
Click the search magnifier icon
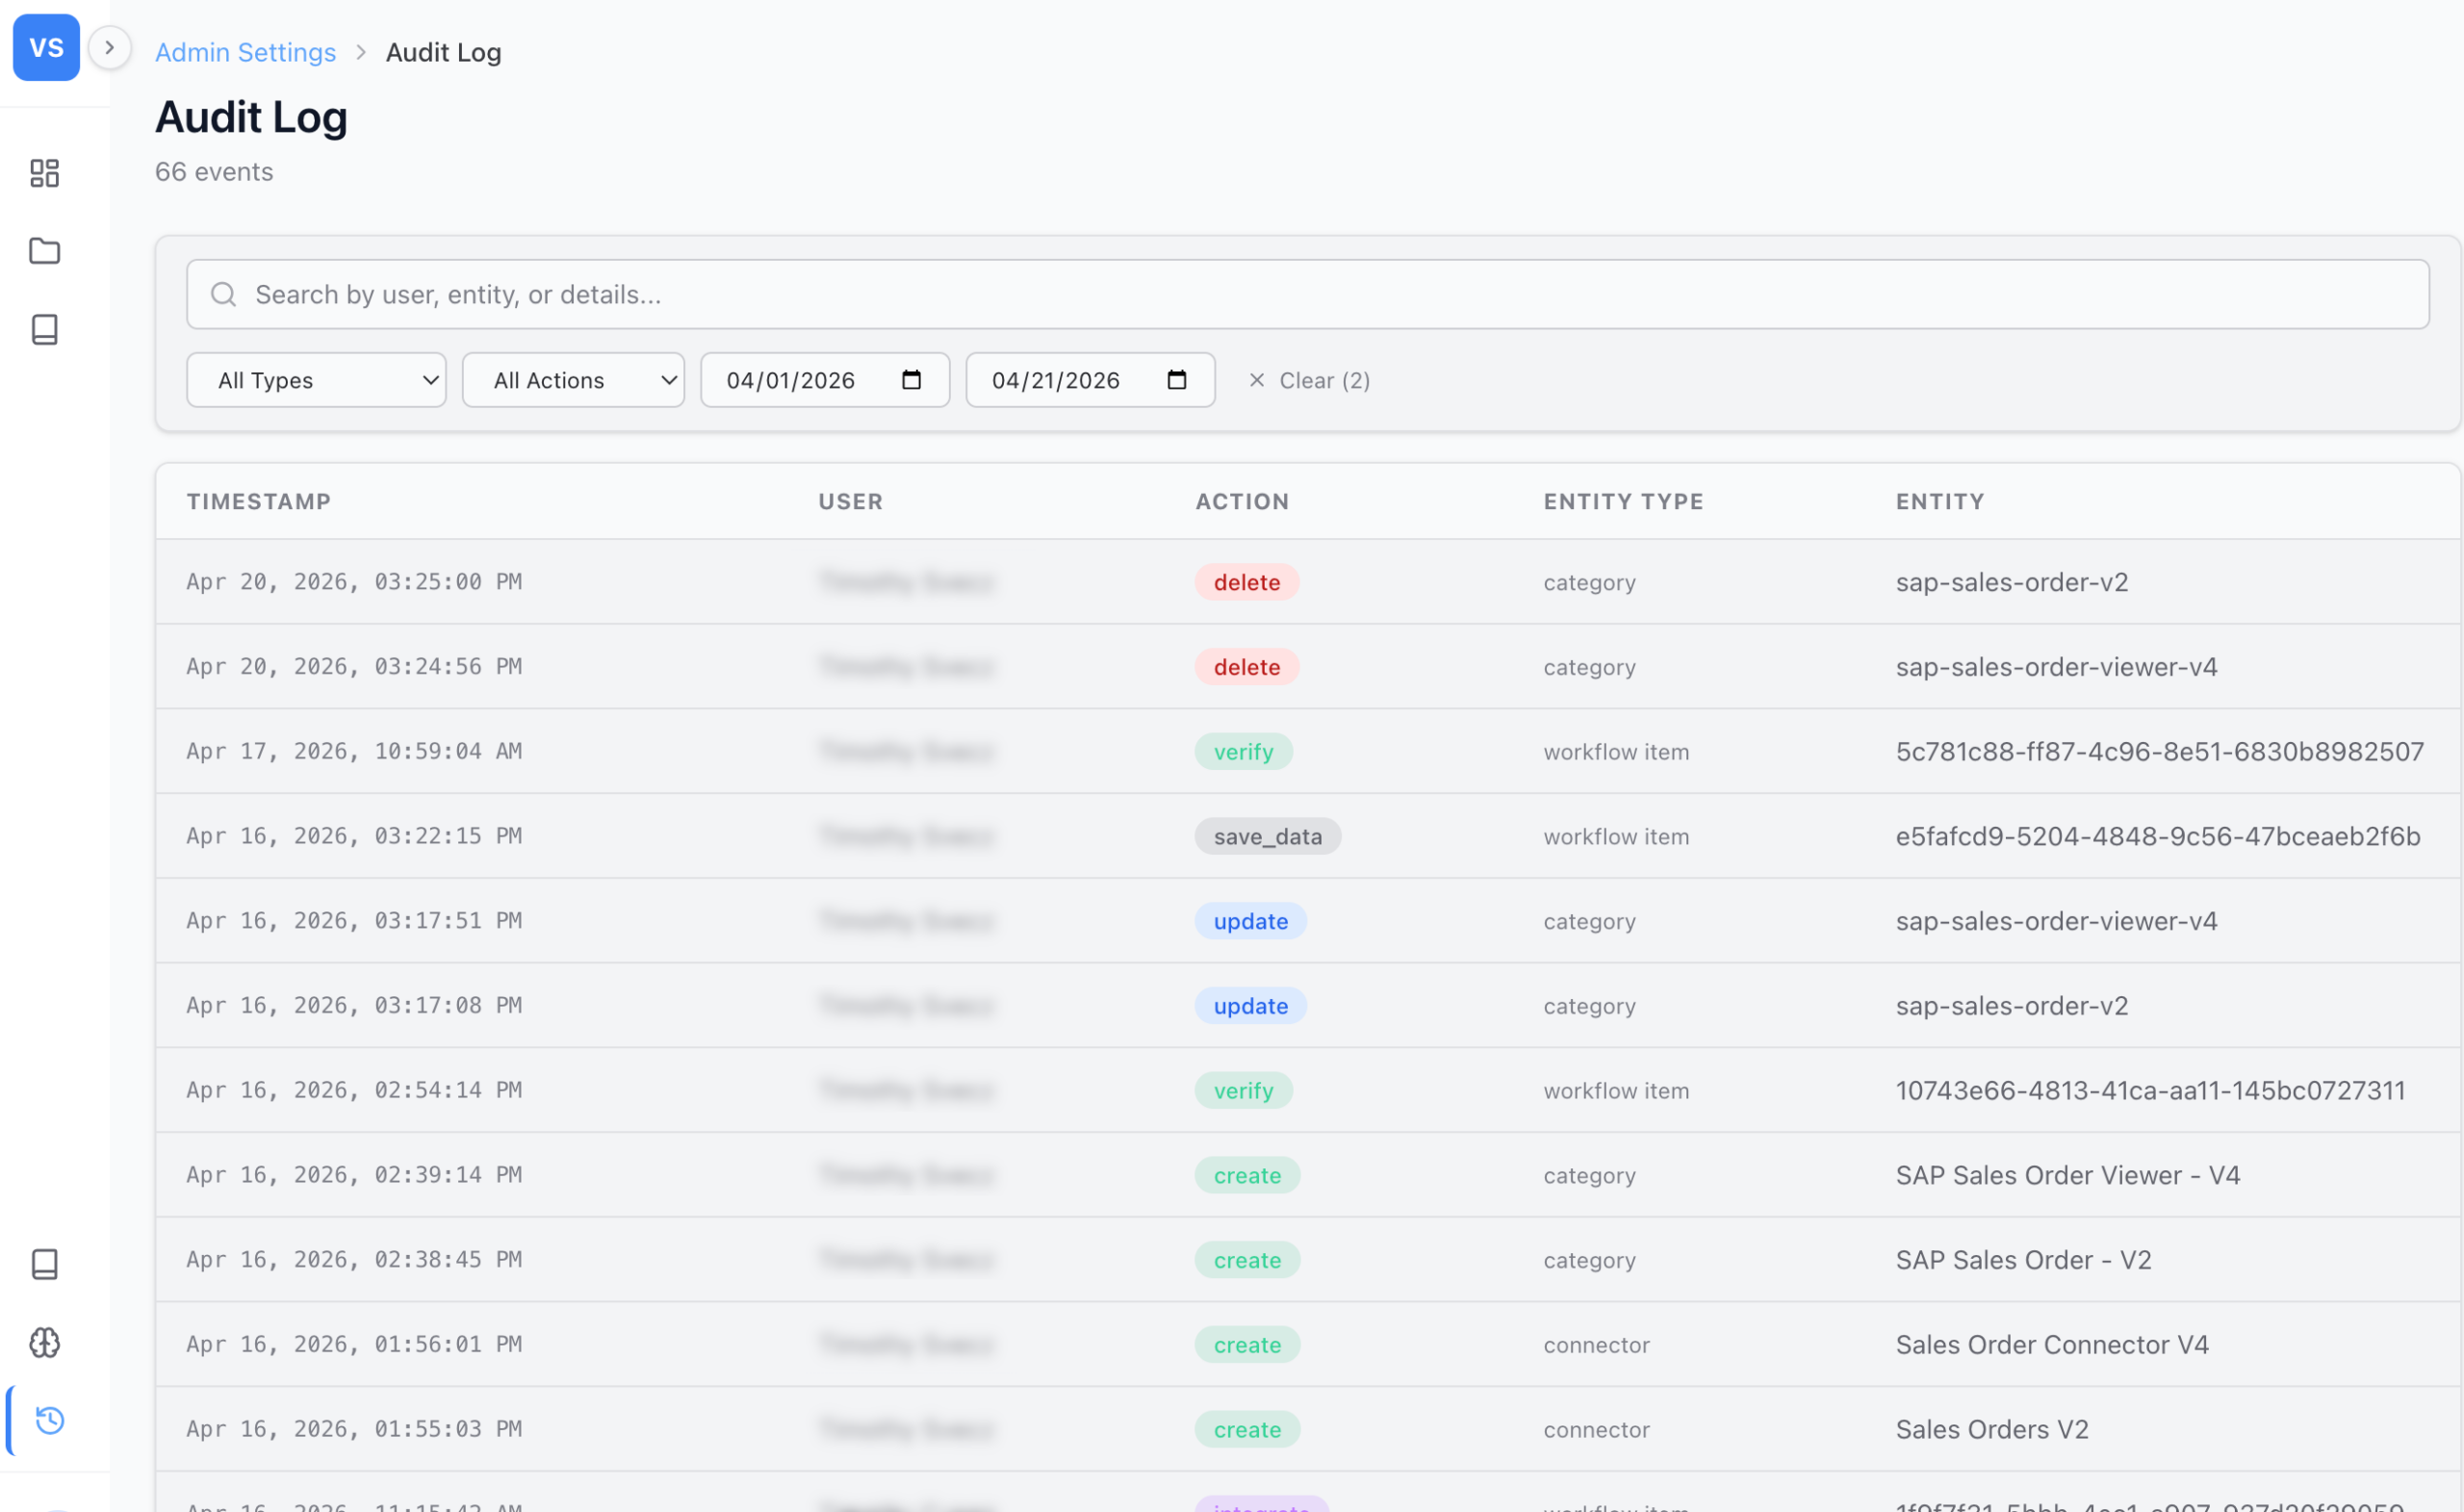coord(223,294)
